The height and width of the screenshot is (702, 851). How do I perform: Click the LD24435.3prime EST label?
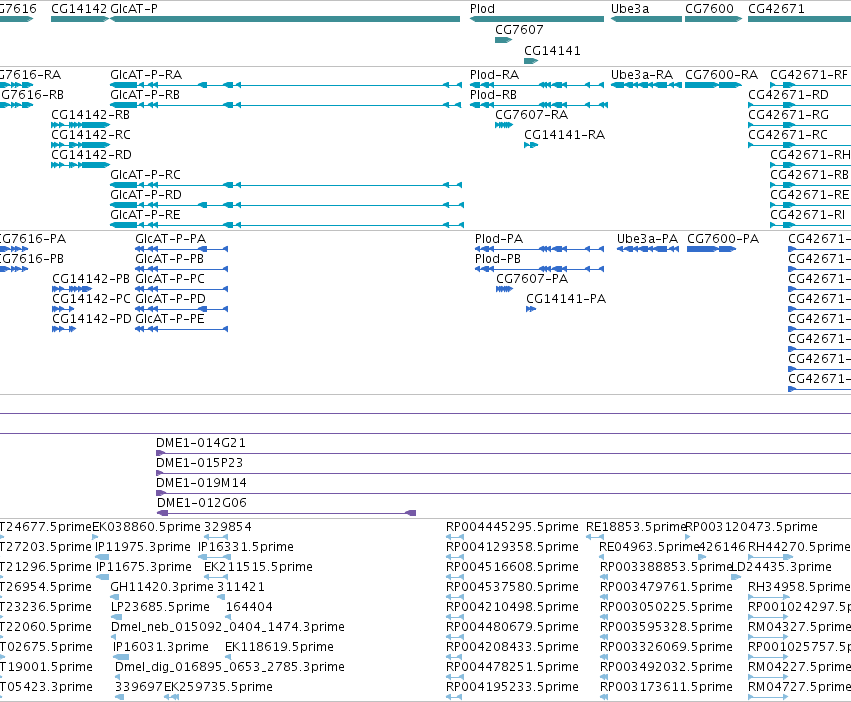click(782, 567)
